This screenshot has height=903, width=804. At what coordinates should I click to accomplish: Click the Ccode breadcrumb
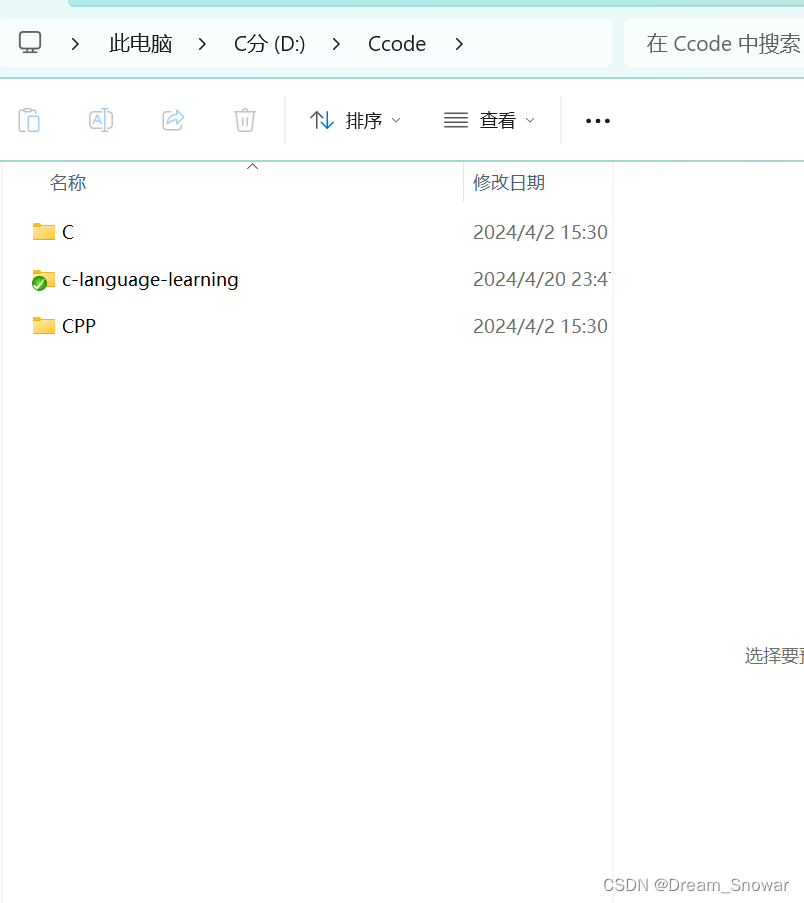(397, 44)
